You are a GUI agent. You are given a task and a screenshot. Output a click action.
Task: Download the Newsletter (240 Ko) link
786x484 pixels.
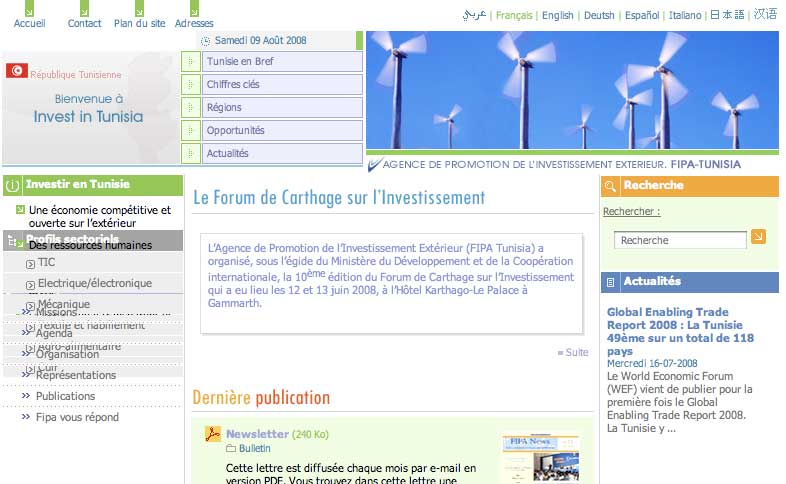[277, 434]
